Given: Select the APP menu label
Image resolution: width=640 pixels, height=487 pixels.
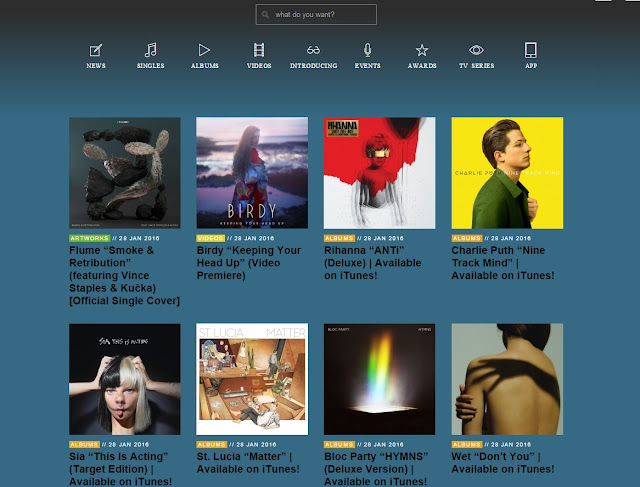Looking at the screenshot, I should point(531,66).
